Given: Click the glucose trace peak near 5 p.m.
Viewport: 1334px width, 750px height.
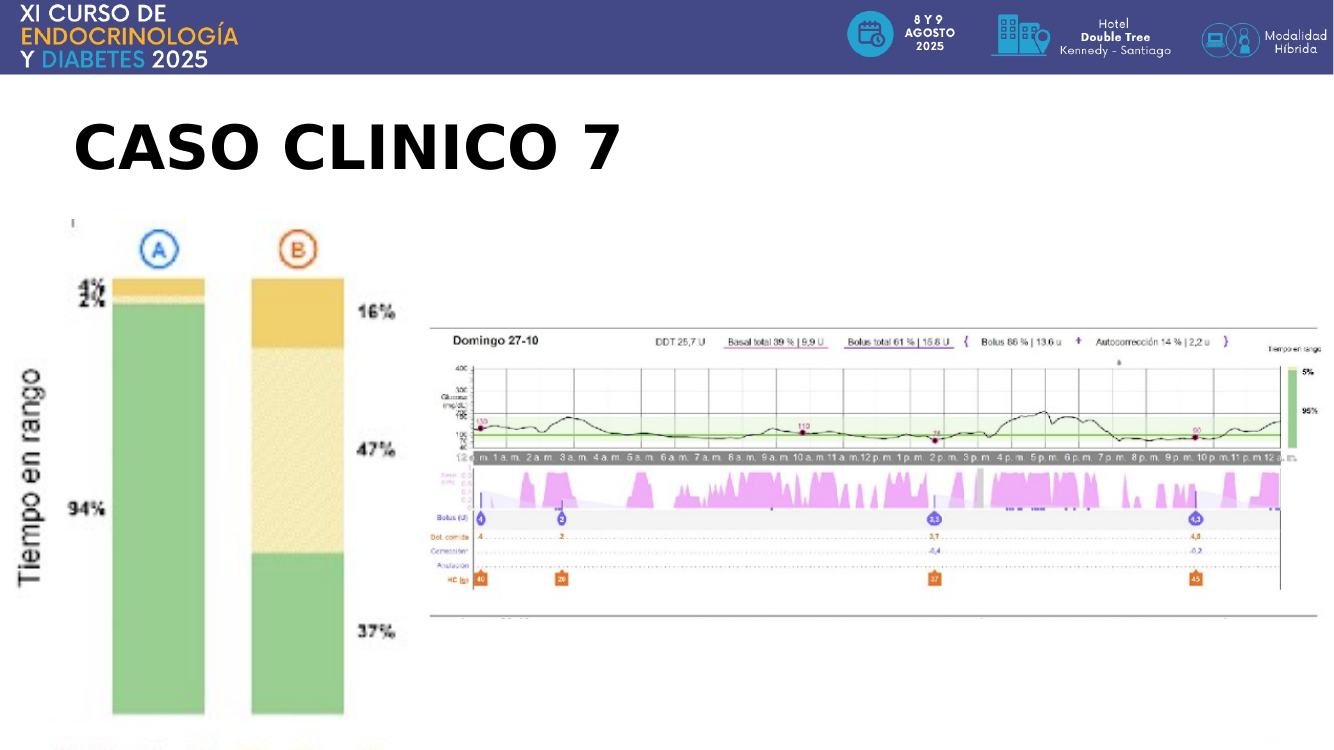Looking at the screenshot, I should 1043,412.
